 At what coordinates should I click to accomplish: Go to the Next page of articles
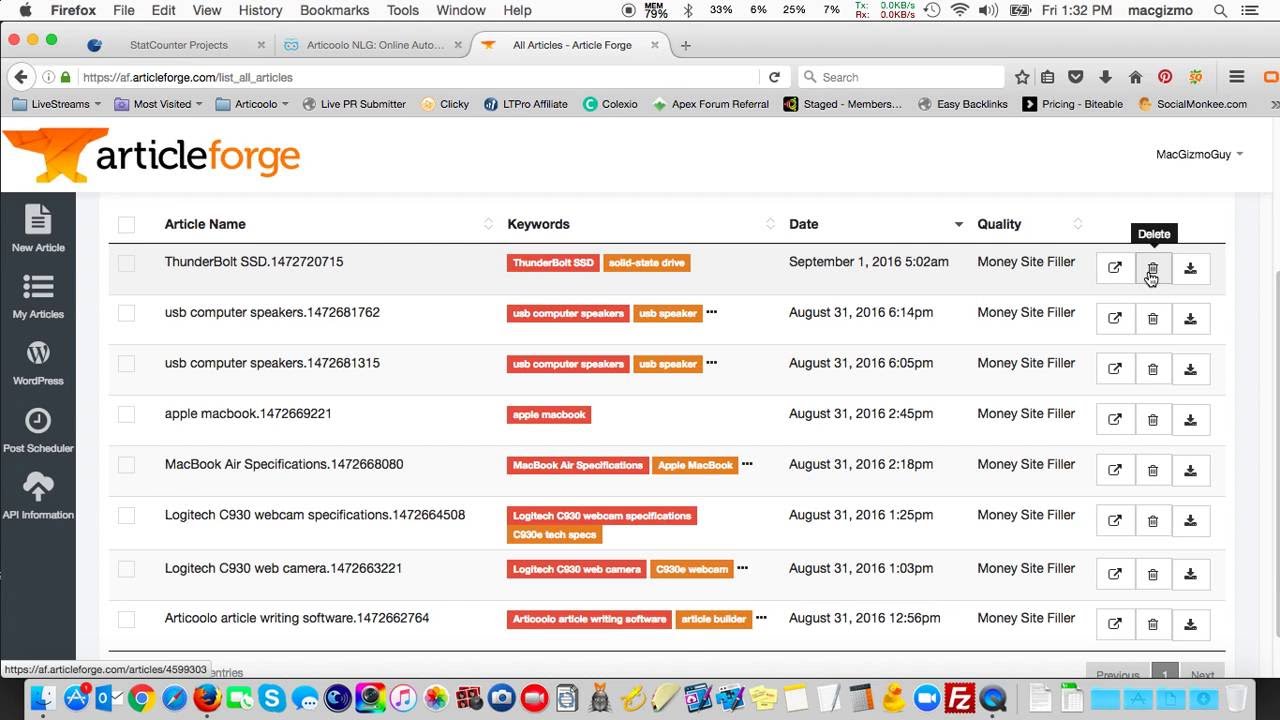1202,675
